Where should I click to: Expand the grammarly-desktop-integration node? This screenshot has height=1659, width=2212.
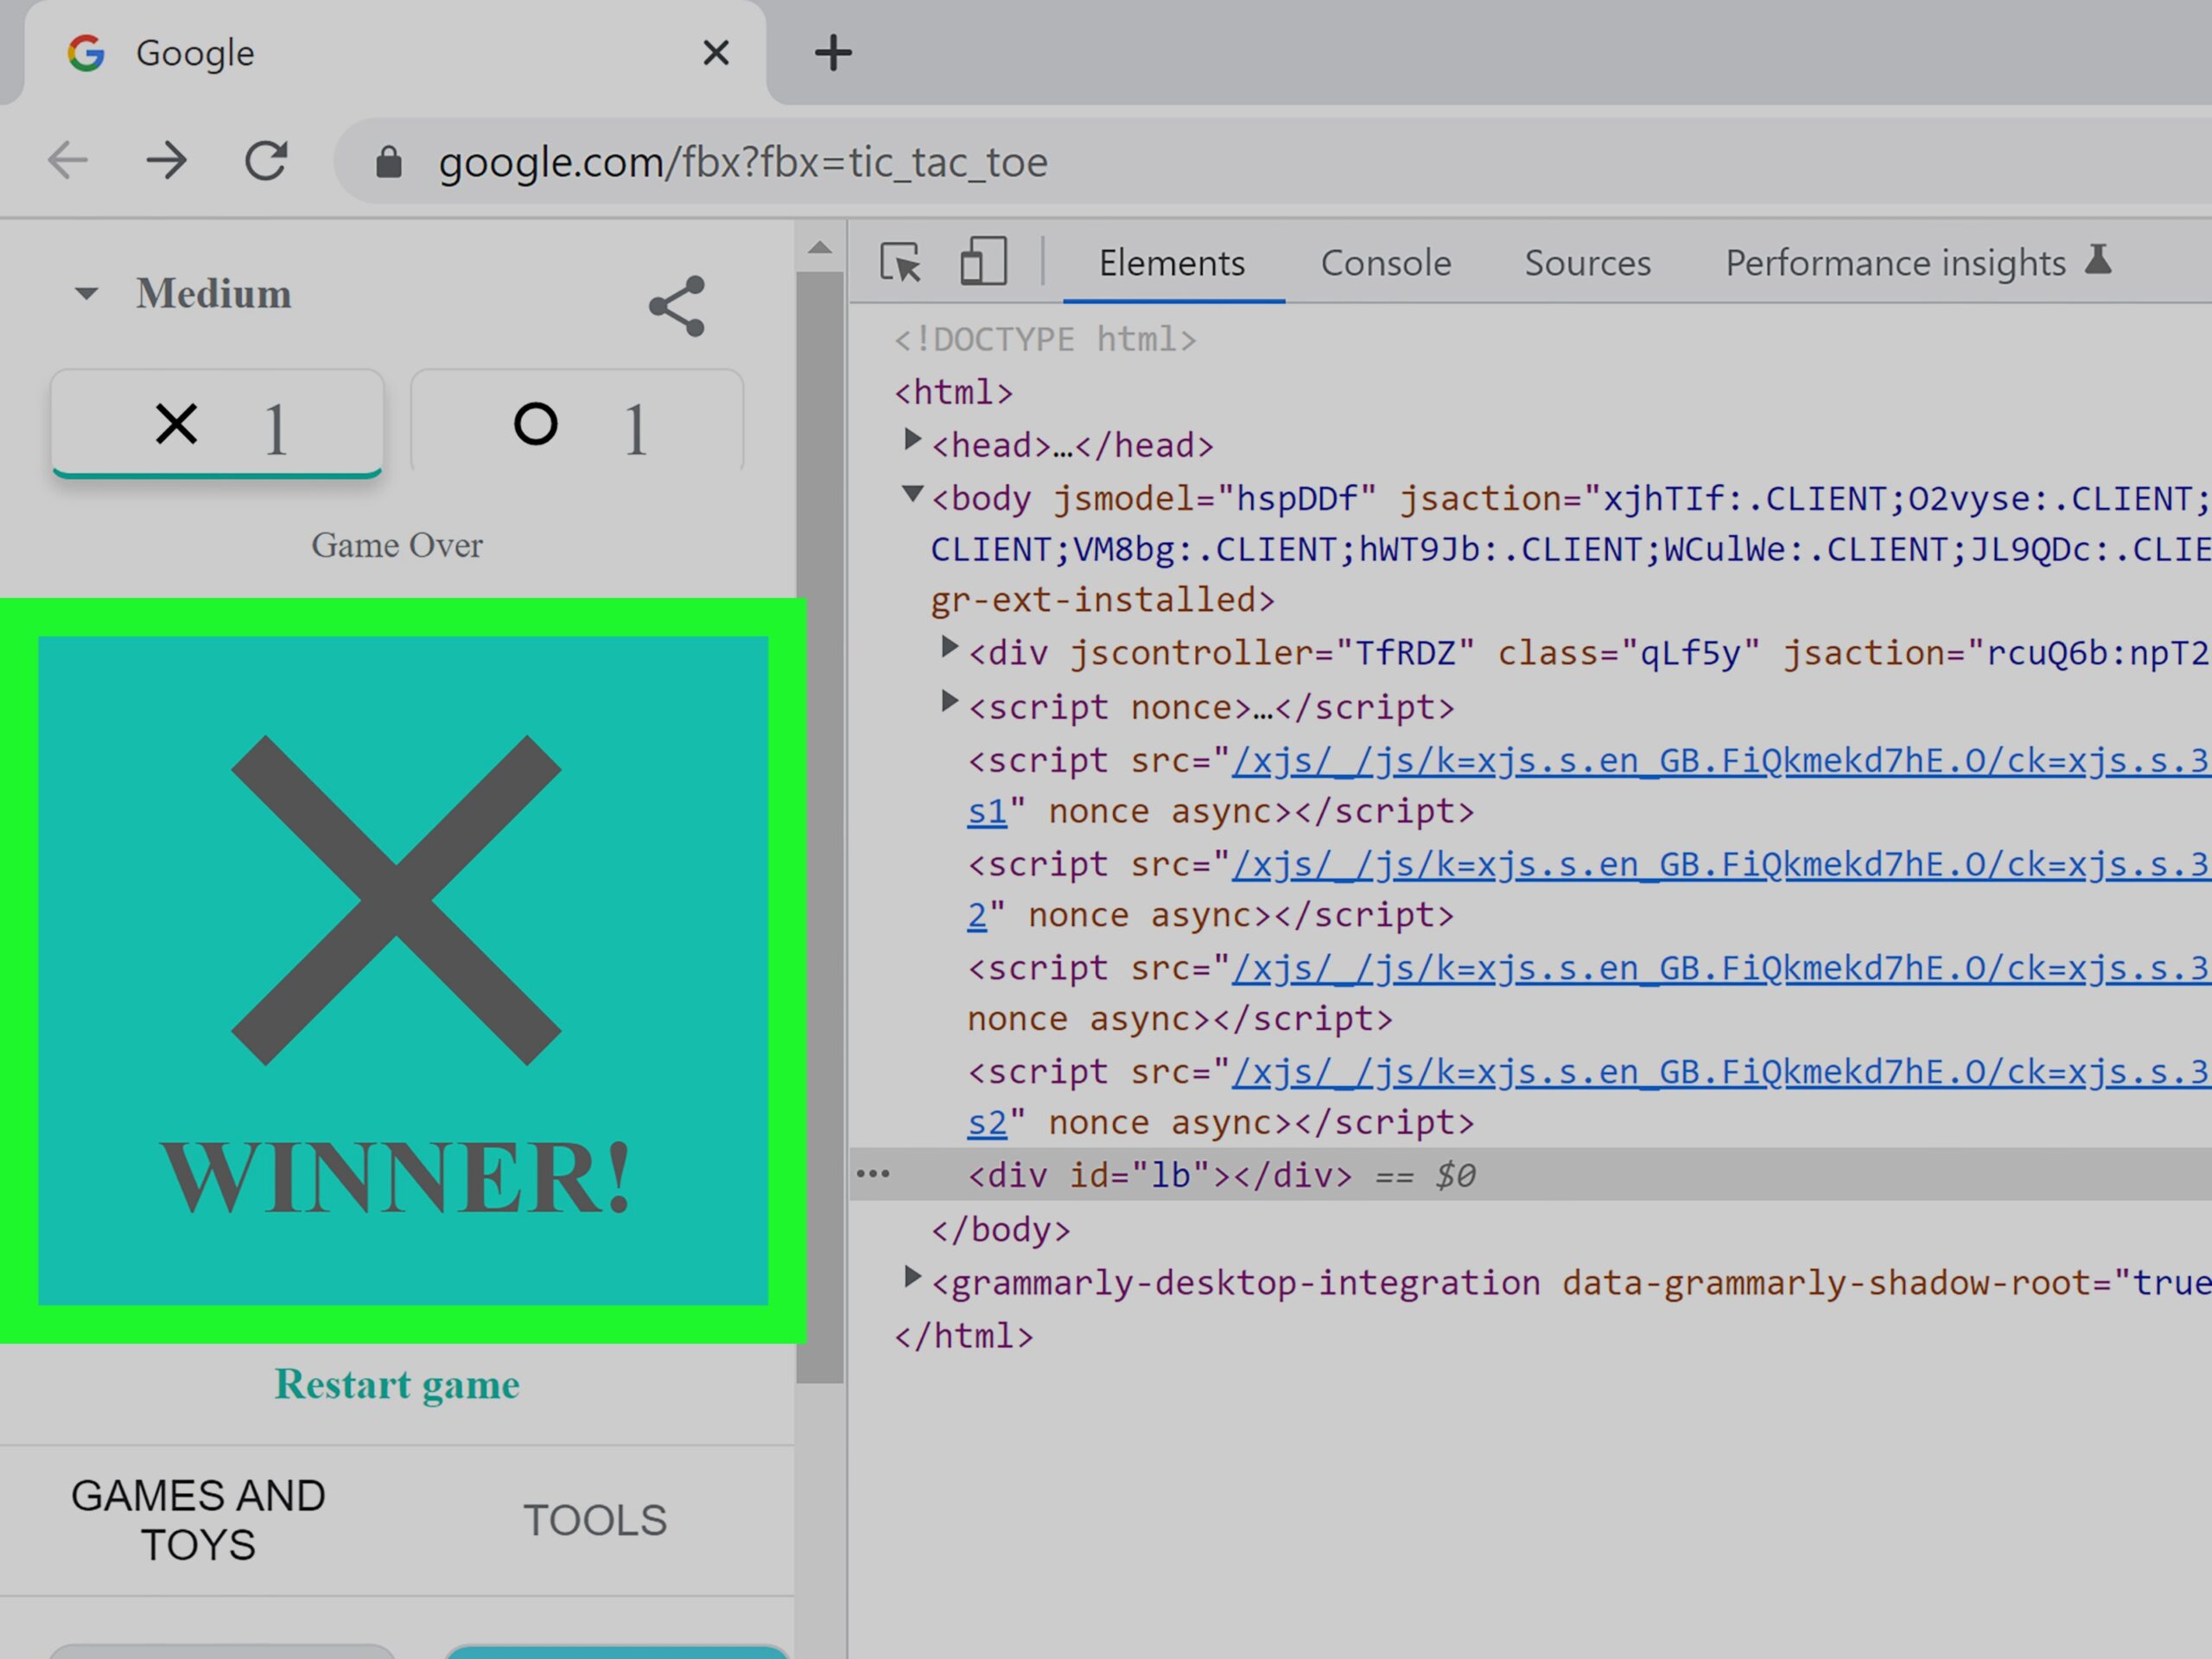pos(912,1277)
